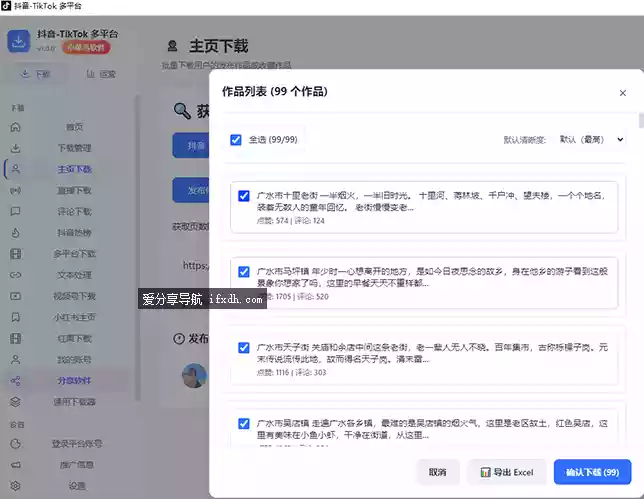This screenshot has height=499, width=644.
Task: Click the 点赞: 1116 | 评论: 303 stats text
Action: [x=292, y=373]
